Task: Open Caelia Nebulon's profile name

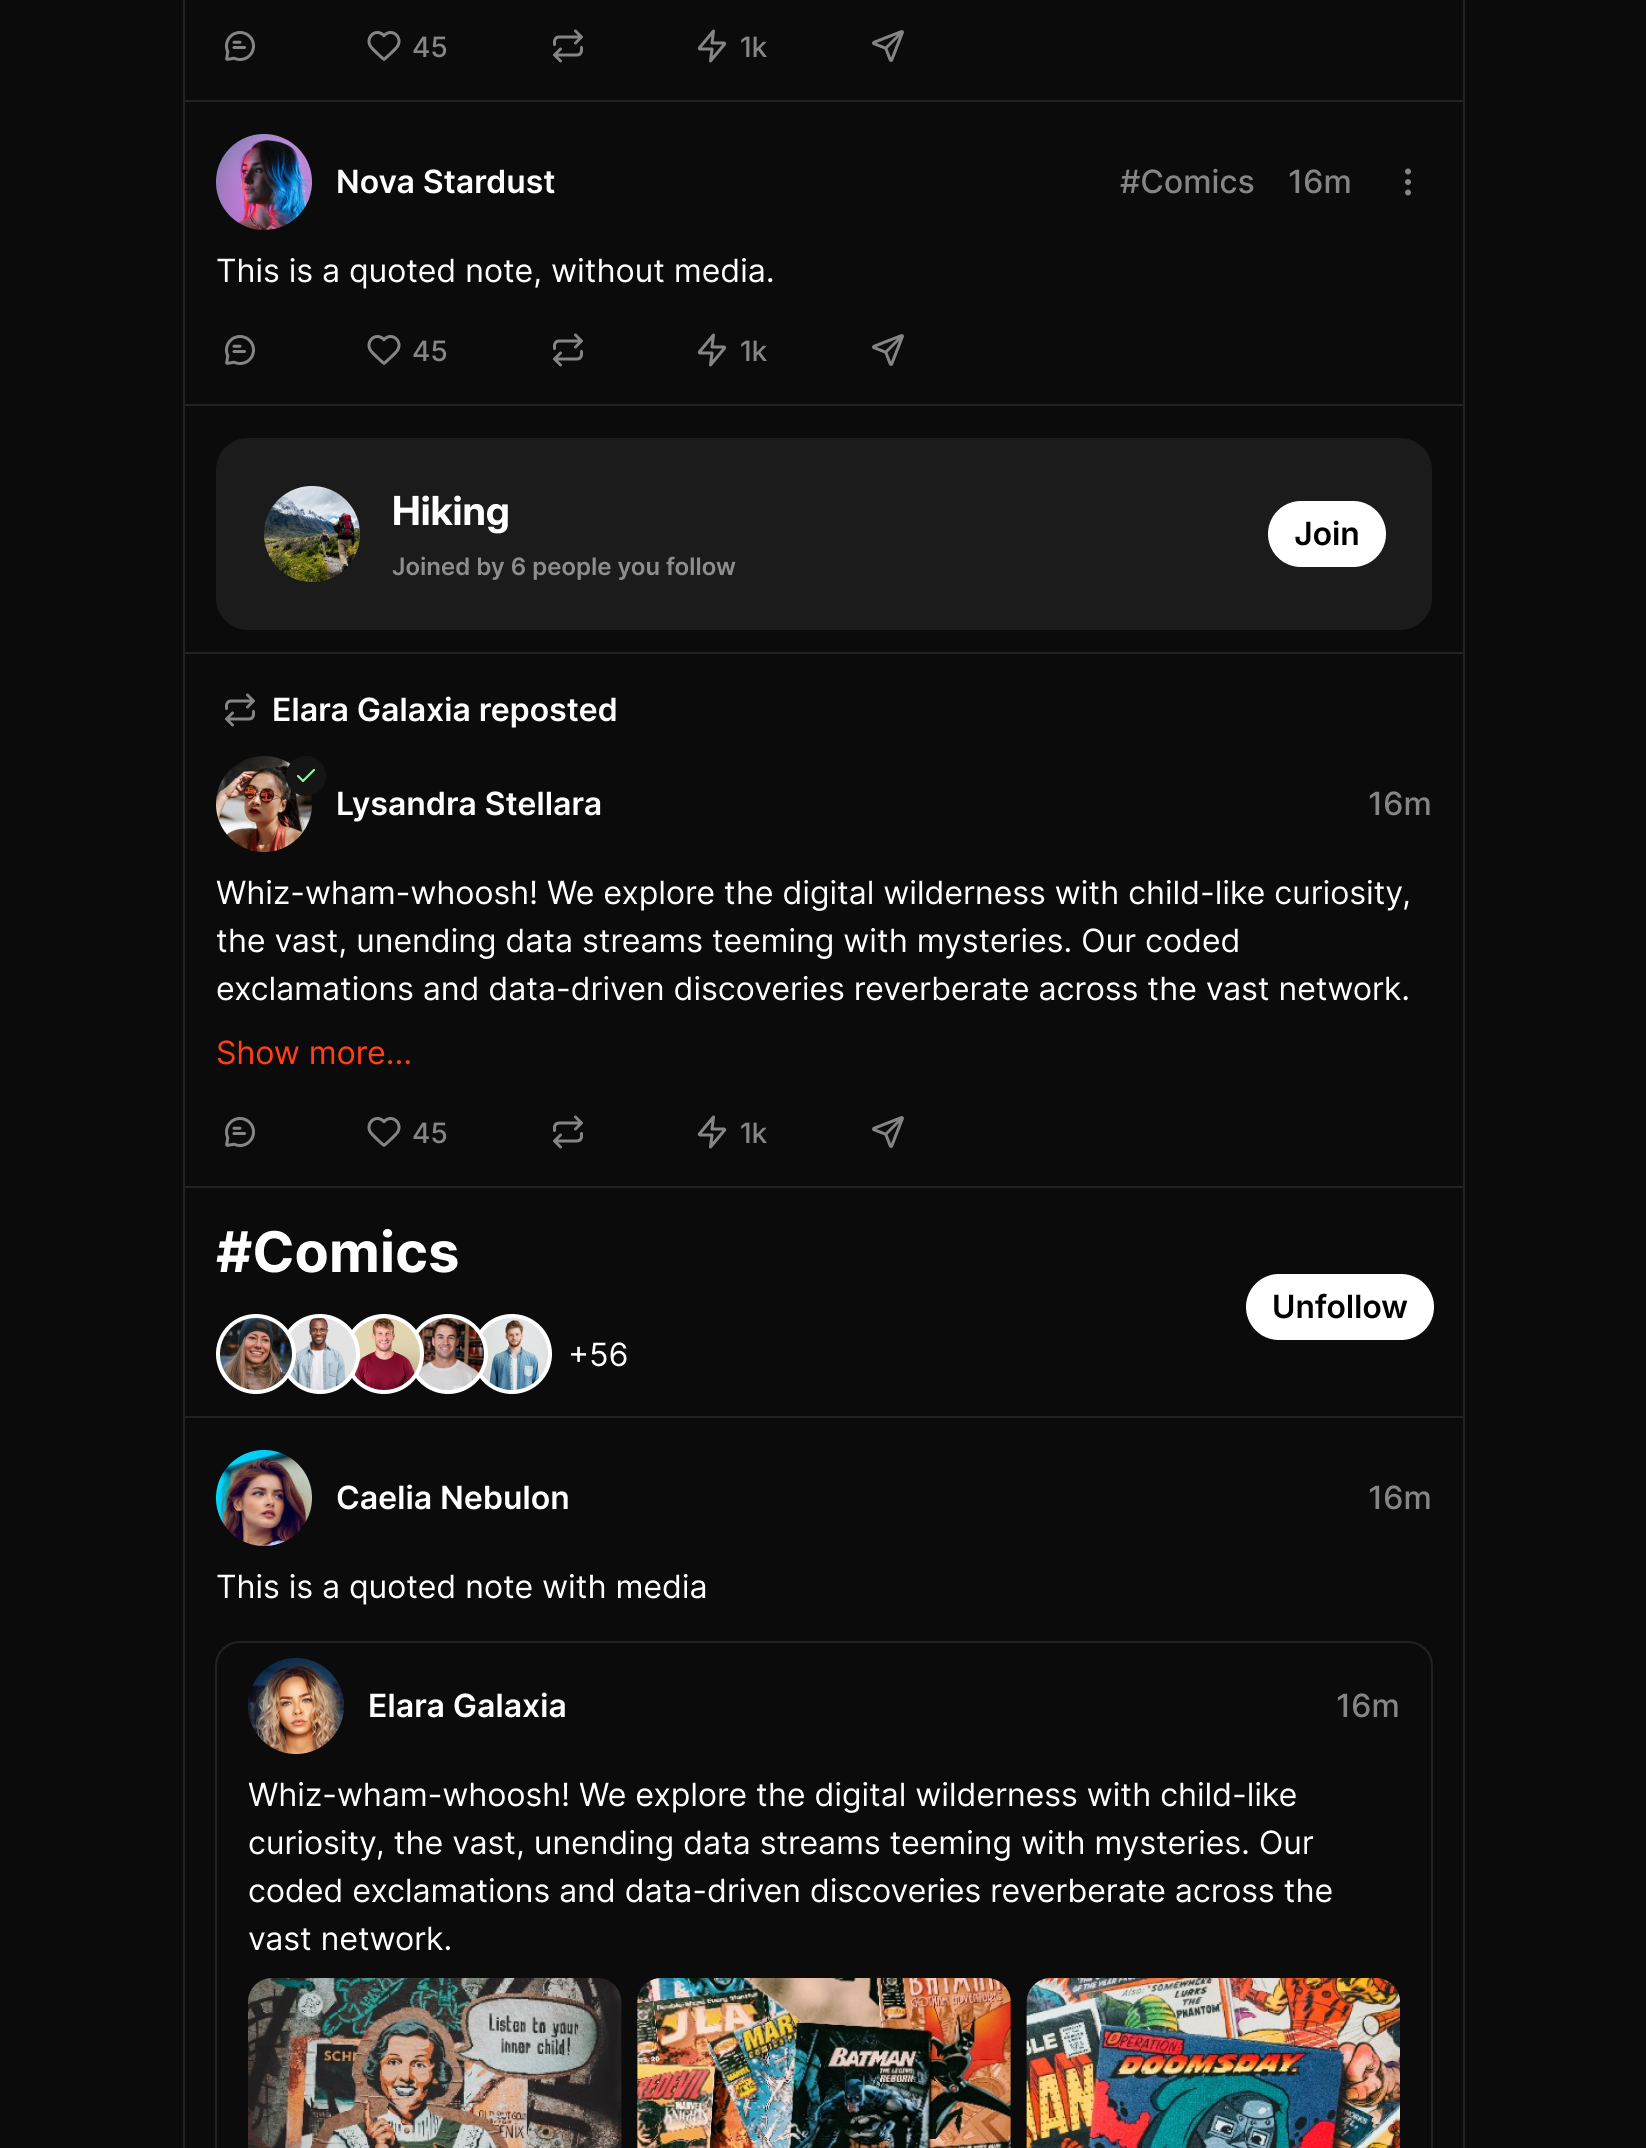Action: tap(453, 1498)
